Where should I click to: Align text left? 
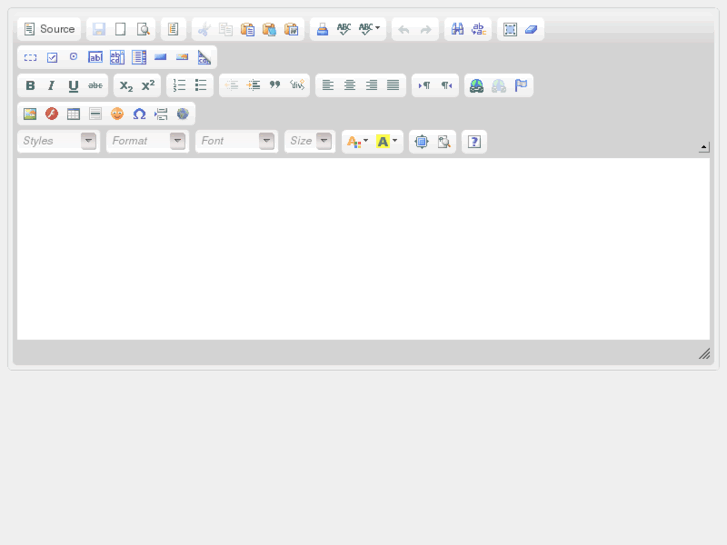pos(328,86)
